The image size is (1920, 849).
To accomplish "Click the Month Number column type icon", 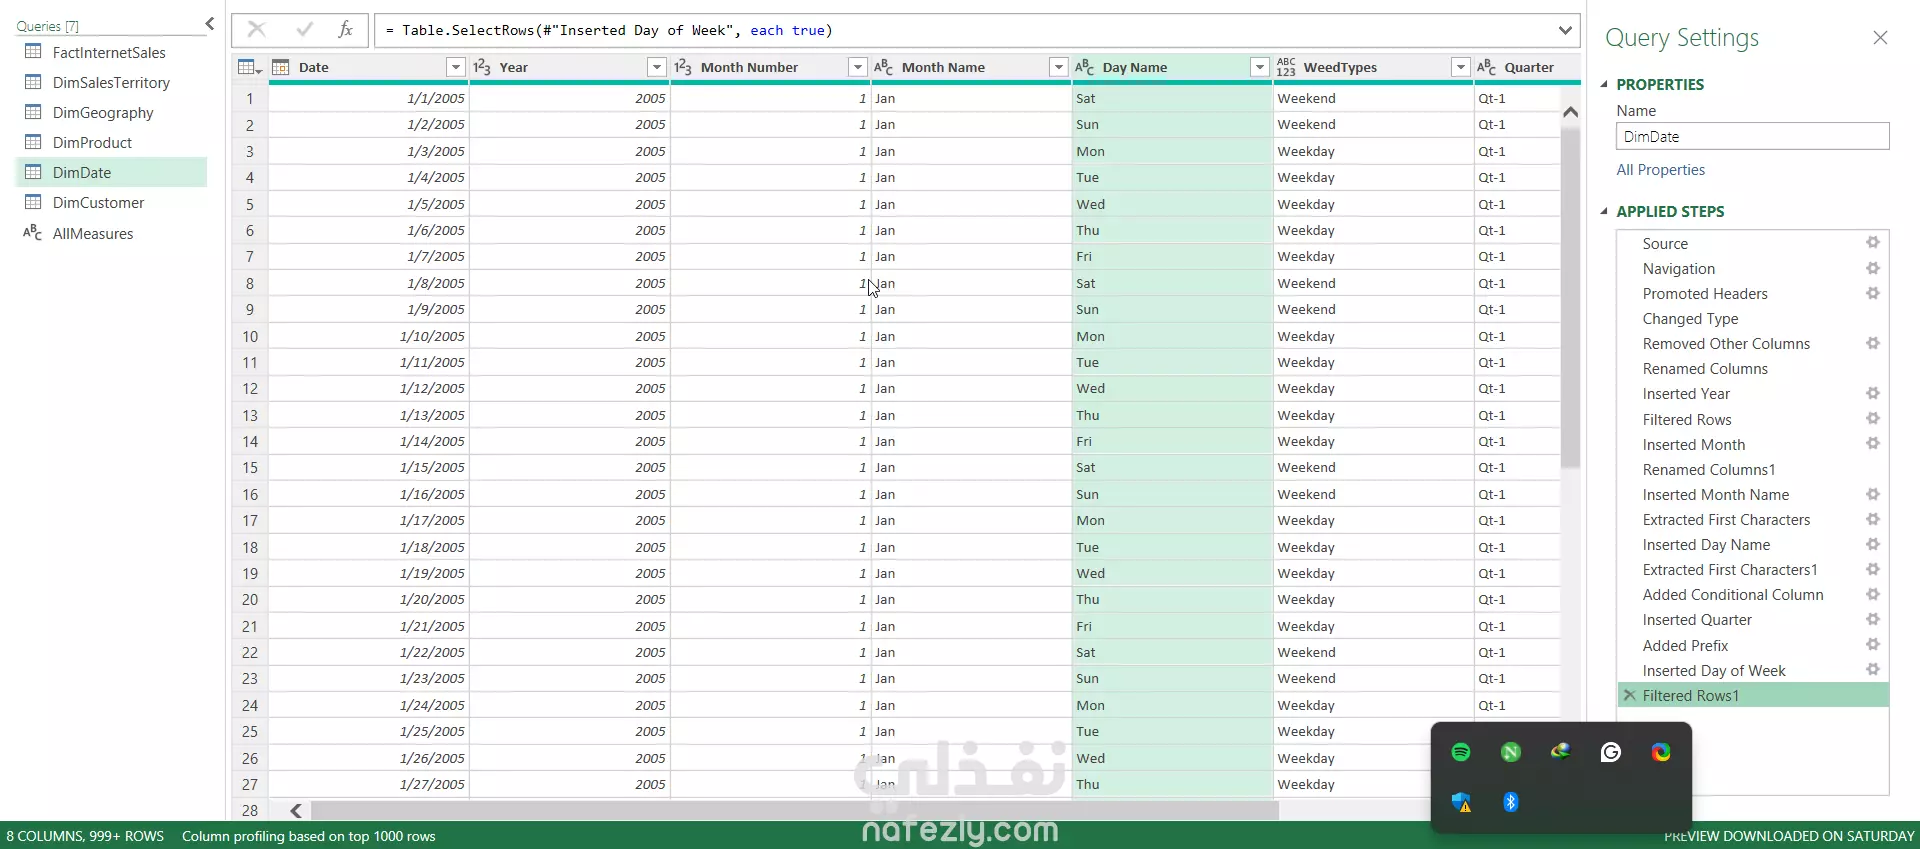I will (683, 67).
